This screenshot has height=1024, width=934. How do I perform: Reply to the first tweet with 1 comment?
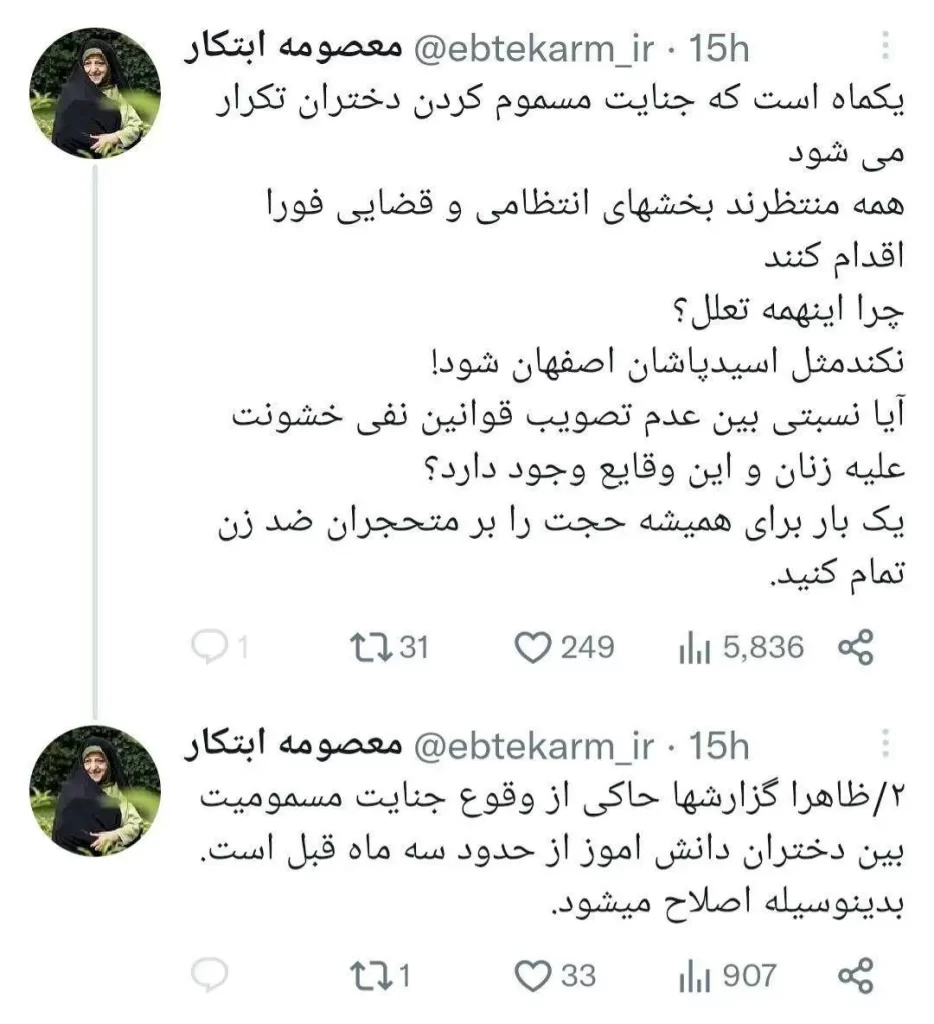tap(219, 647)
